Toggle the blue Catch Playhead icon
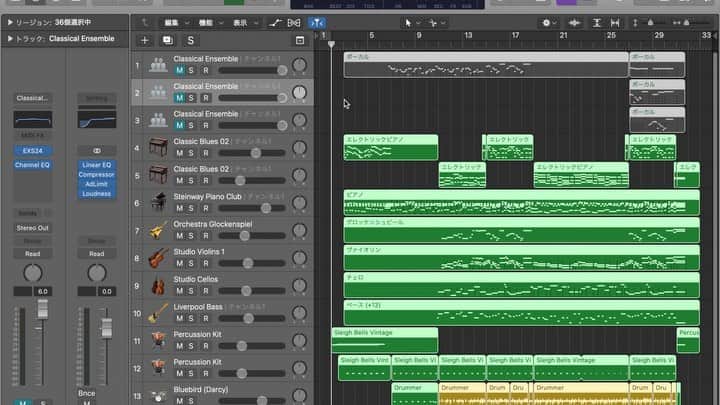The height and width of the screenshot is (405, 720). coord(317,22)
